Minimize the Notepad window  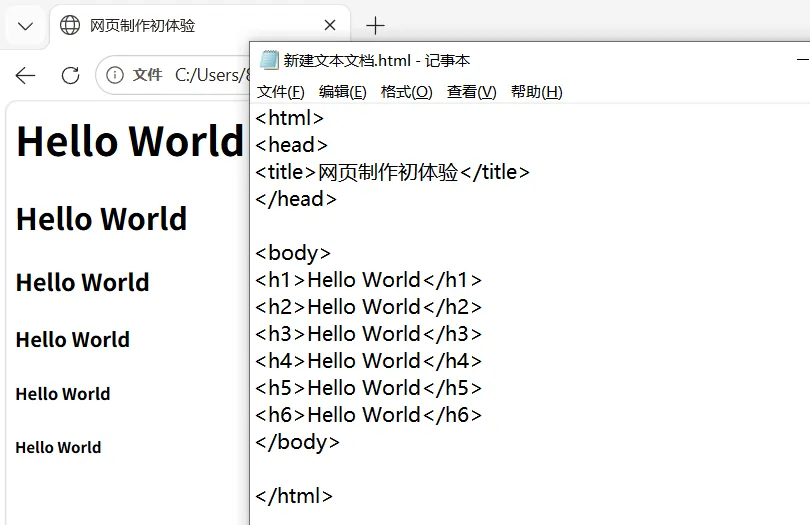(803, 60)
